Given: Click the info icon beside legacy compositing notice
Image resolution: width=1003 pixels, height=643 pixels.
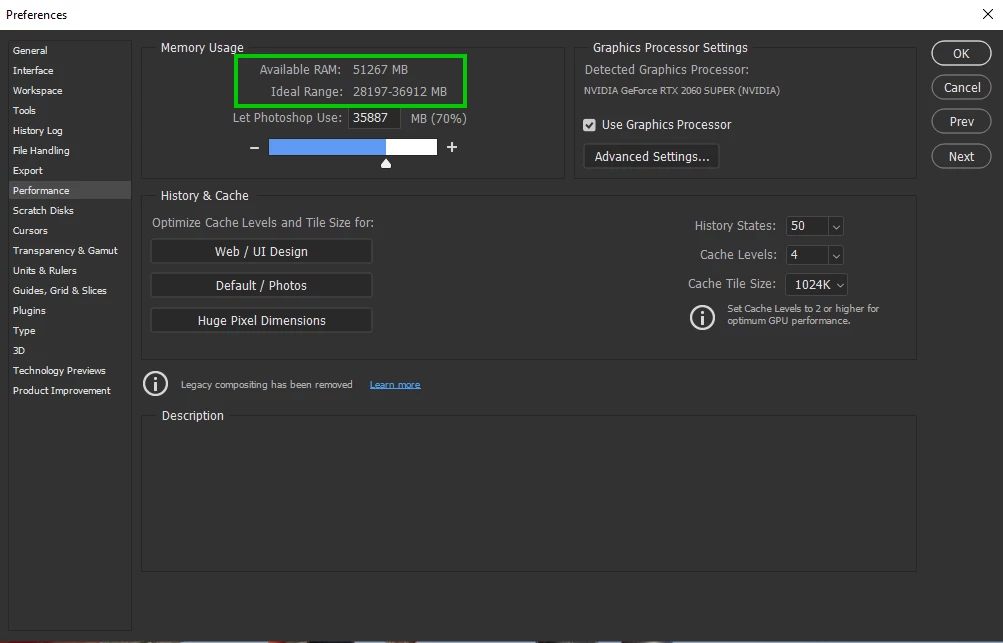Looking at the screenshot, I should pos(155,384).
